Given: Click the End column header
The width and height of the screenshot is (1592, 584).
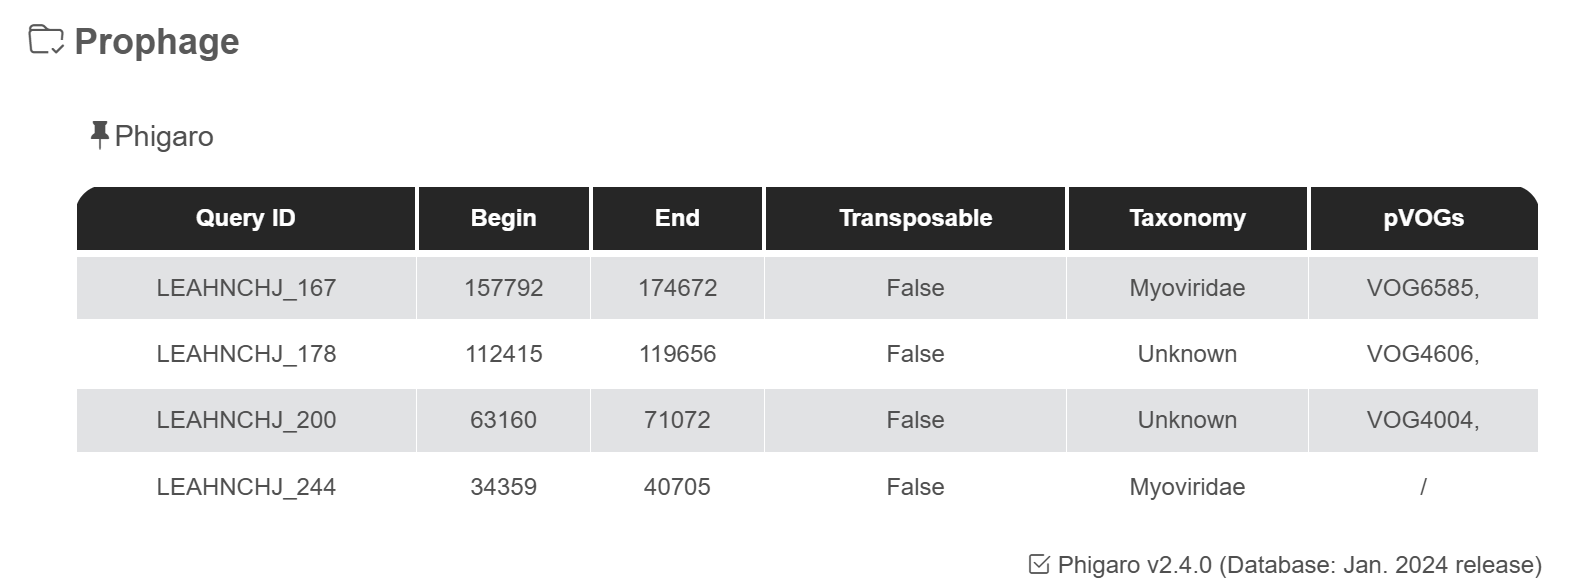Looking at the screenshot, I should [x=677, y=218].
